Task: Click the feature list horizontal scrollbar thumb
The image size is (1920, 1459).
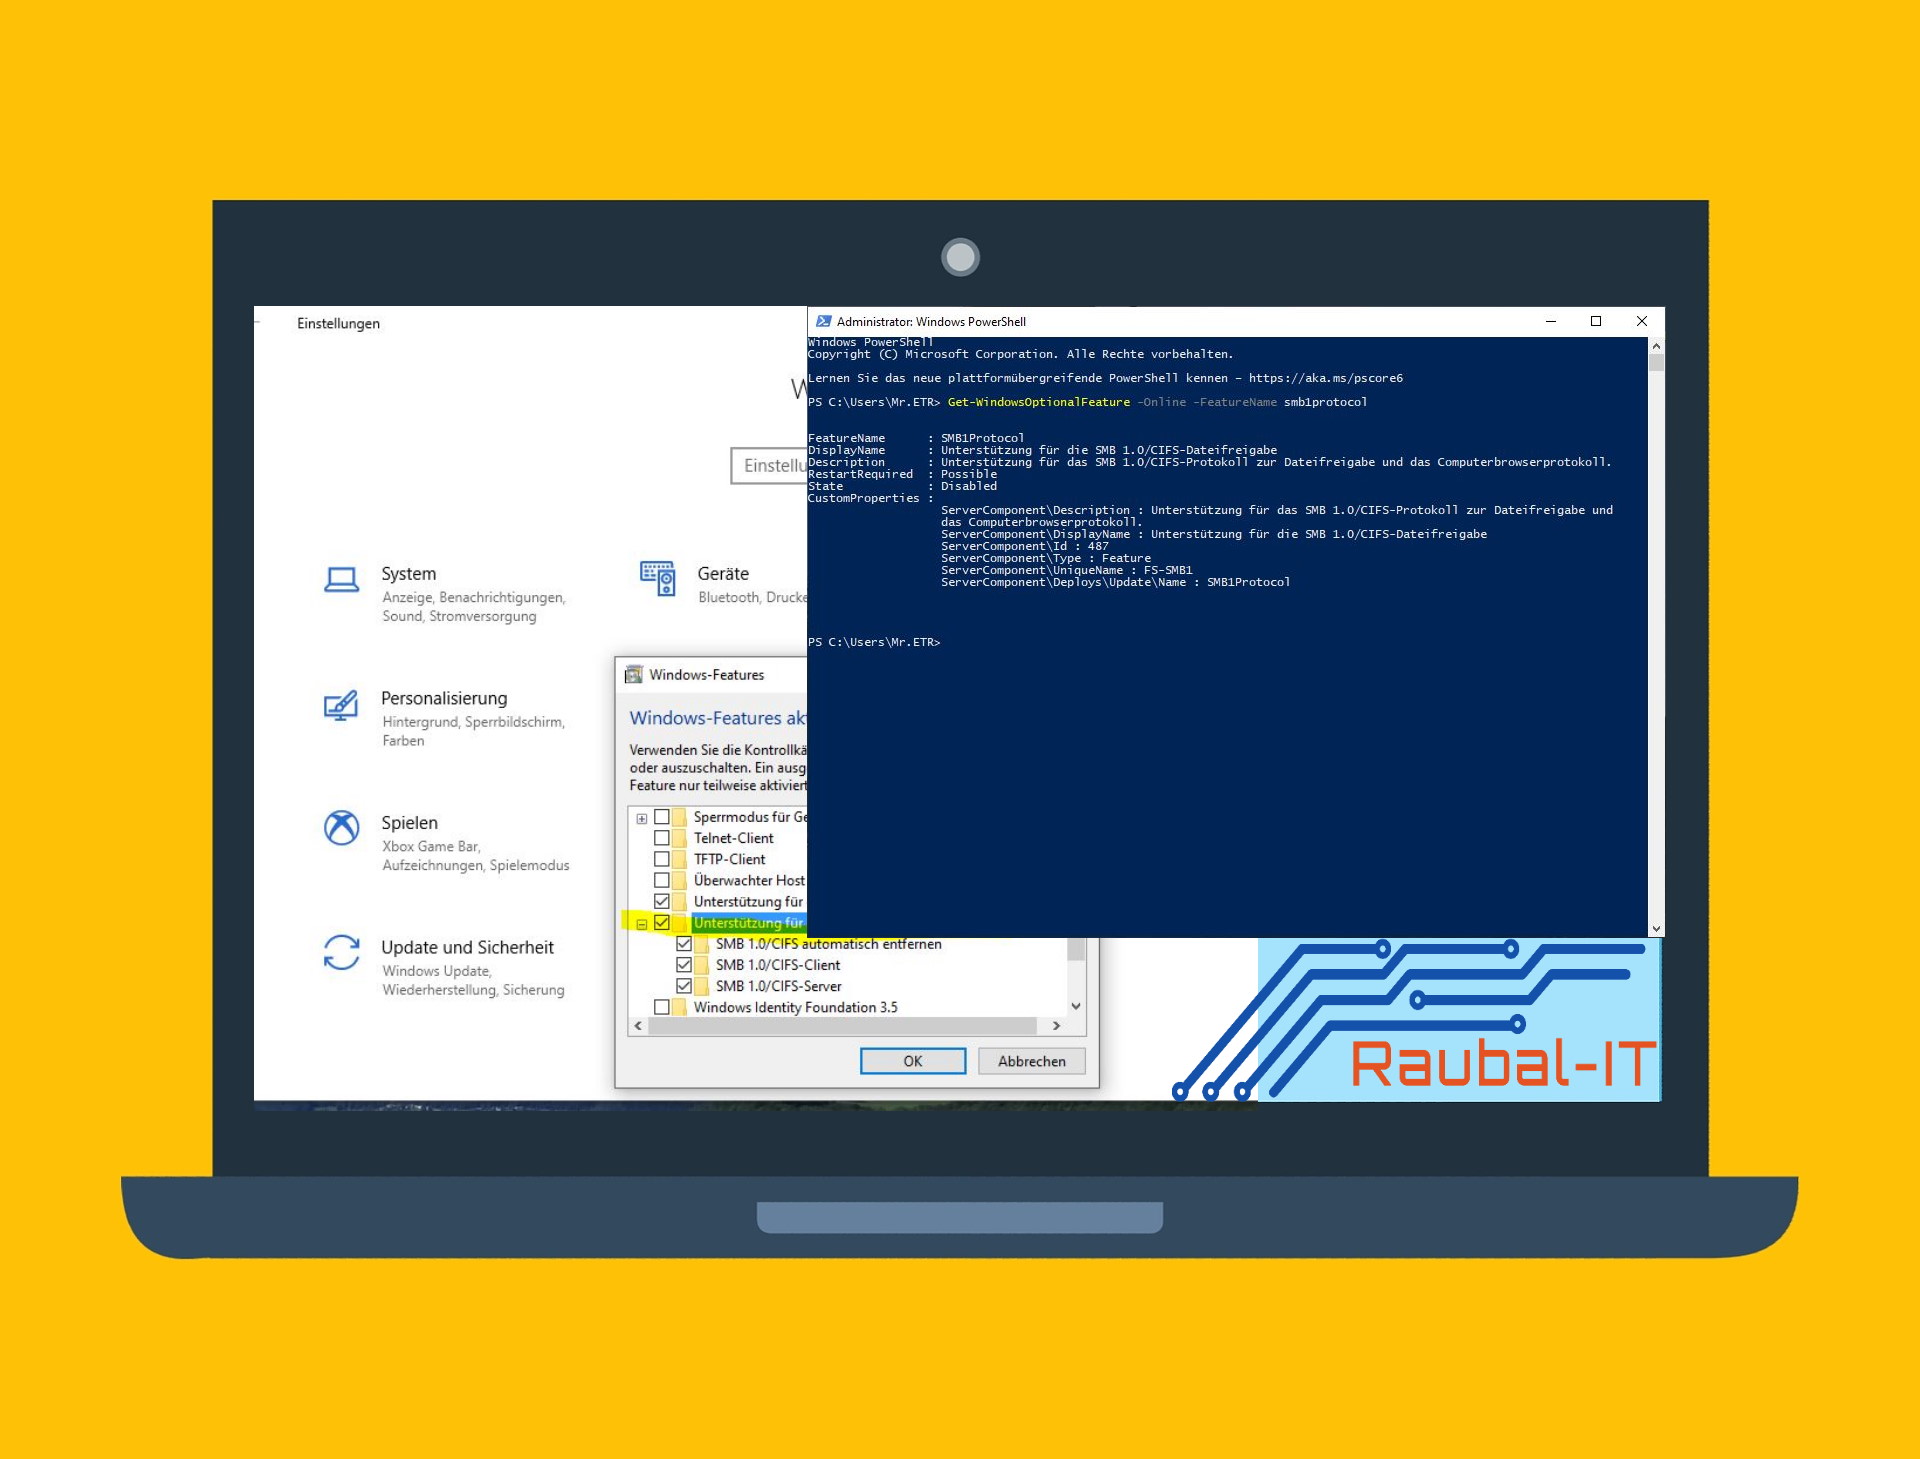Action: tap(843, 1026)
